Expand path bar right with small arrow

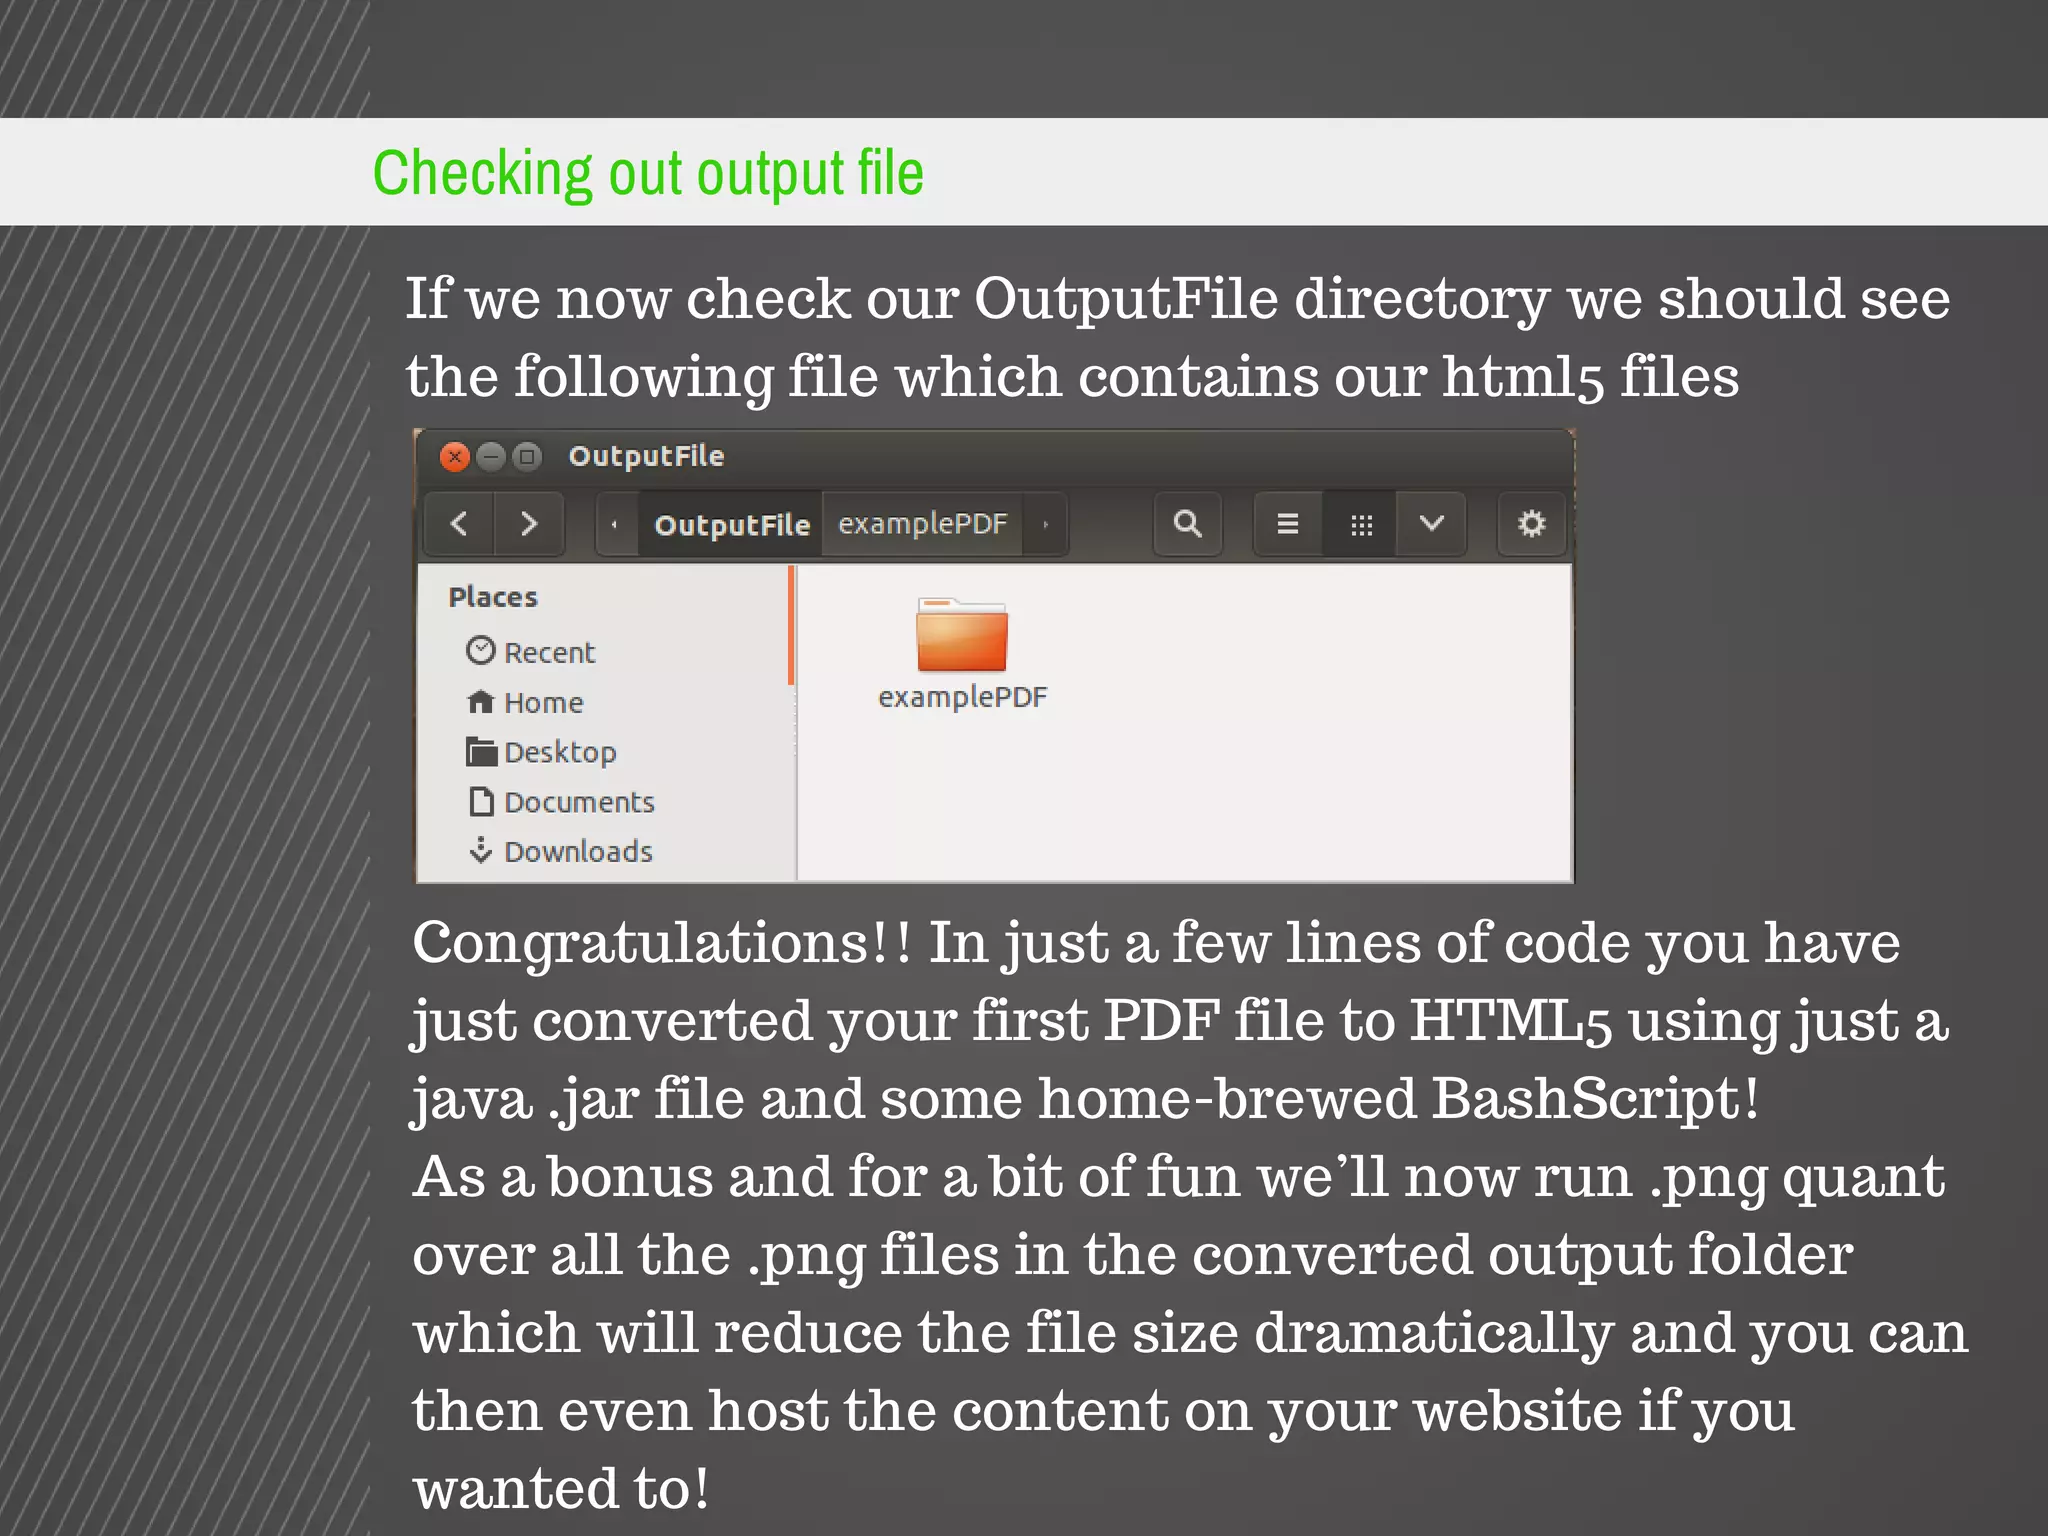pyautogui.click(x=1045, y=523)
